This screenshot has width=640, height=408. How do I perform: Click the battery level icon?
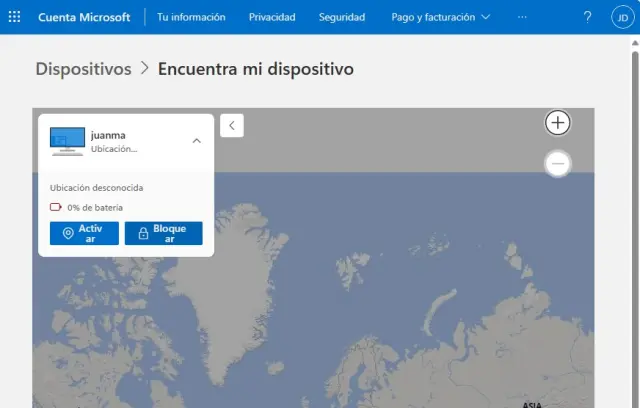[56, 207]
